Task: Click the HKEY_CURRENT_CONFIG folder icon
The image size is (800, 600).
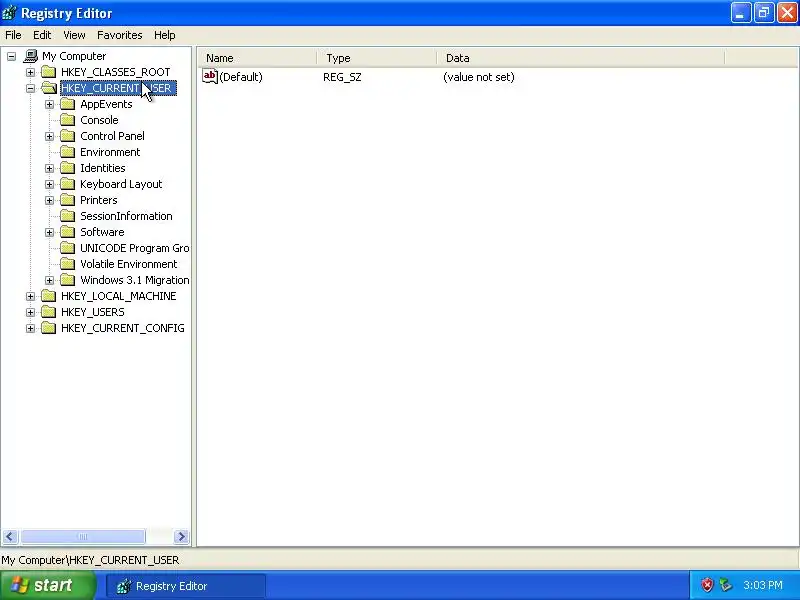Action: click(x=48, y=328)
